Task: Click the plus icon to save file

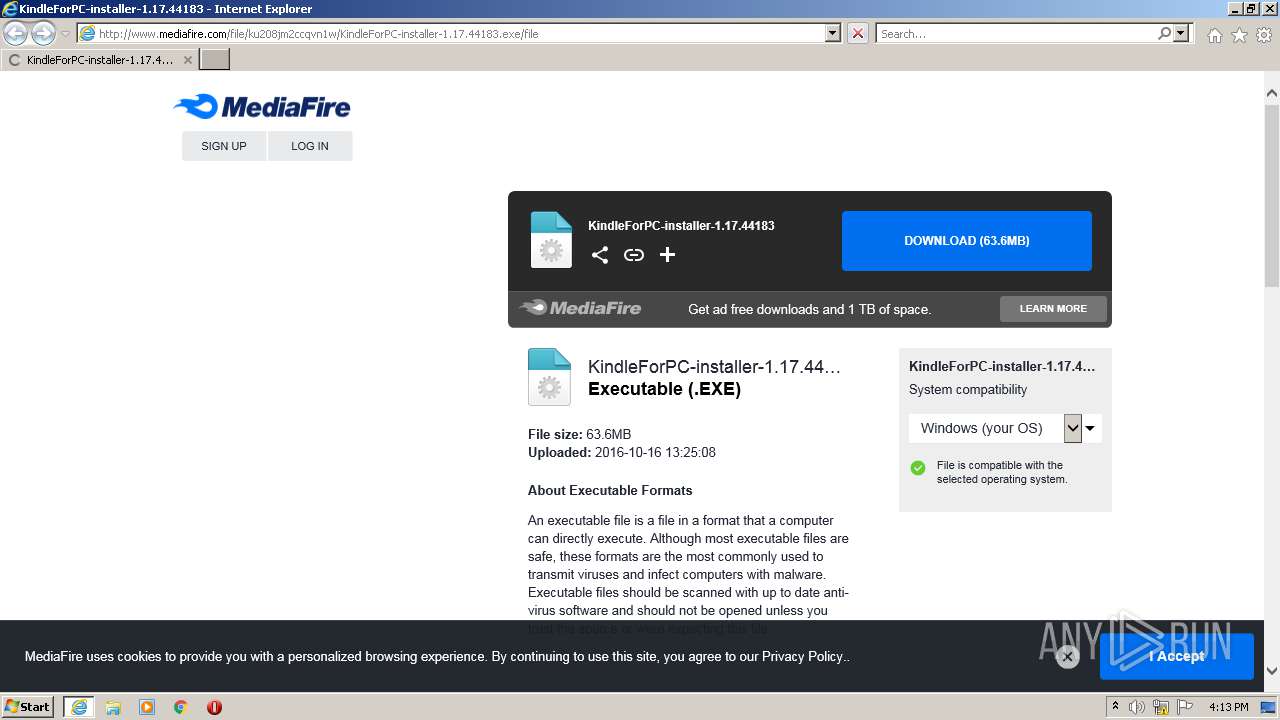Action: [x=668, y=255]
